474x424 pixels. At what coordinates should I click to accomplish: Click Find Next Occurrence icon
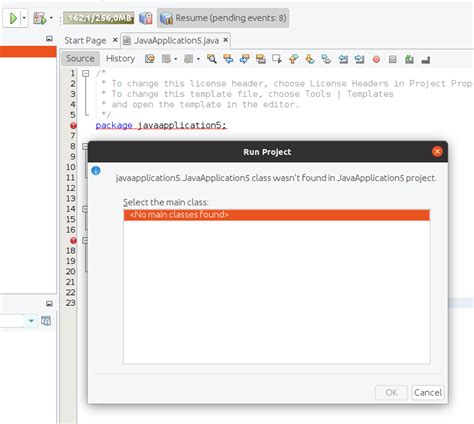[x=244, y=59]
